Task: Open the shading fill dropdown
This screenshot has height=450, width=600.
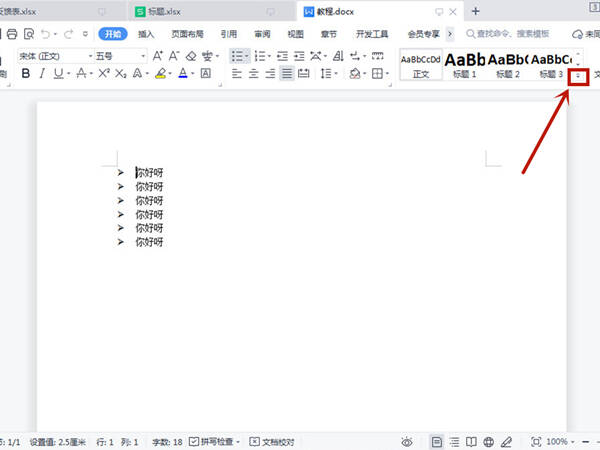Action: [365, 73]
